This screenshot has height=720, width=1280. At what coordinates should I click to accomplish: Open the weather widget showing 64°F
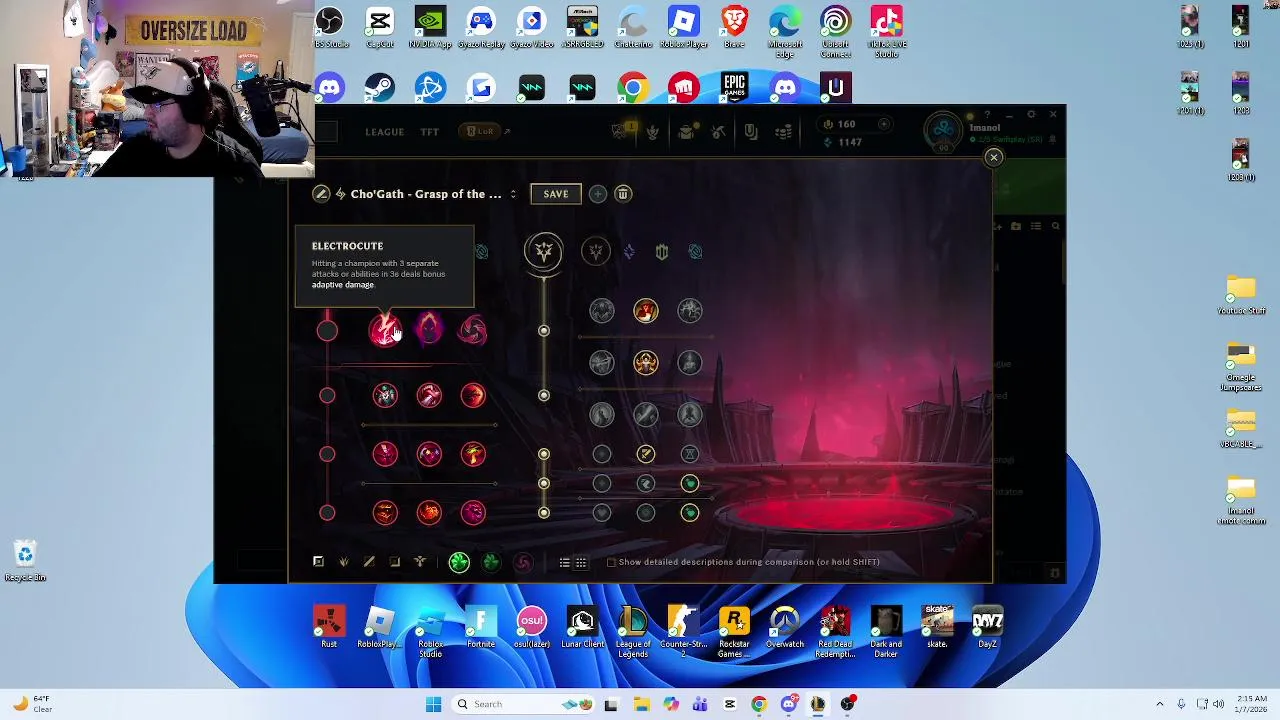point(30,704)
